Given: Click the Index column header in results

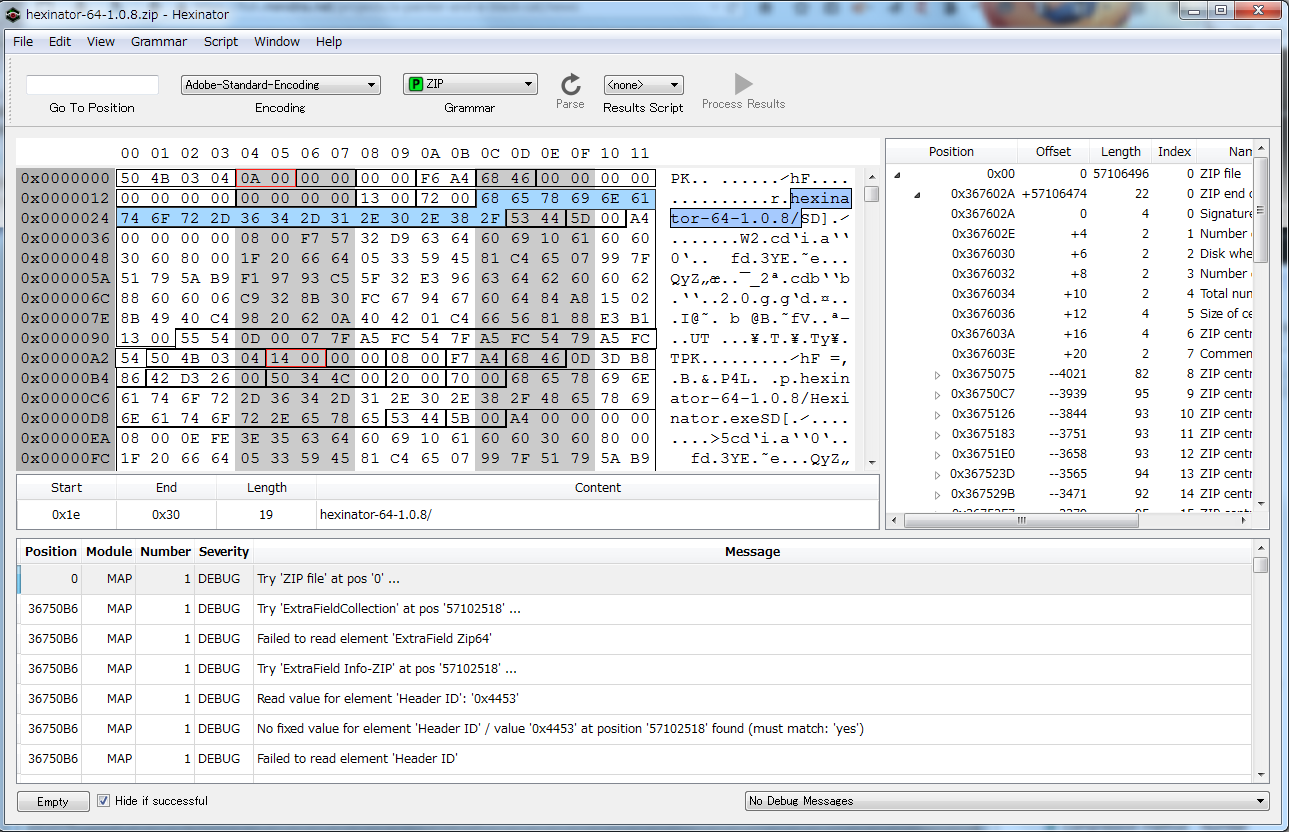Looking at the screenshot, I should tap(1174, 152).
